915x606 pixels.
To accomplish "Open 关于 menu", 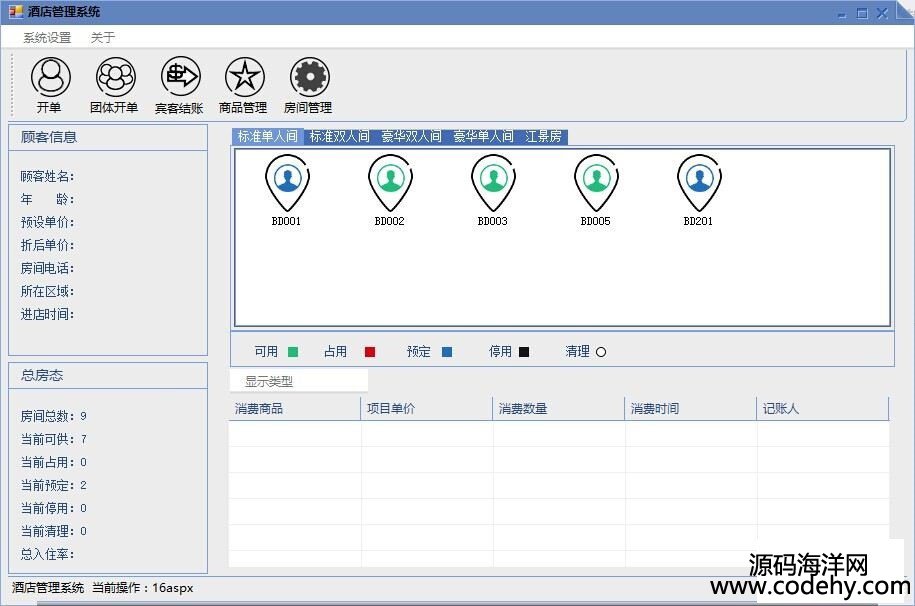I will click(x=103, y=38).
